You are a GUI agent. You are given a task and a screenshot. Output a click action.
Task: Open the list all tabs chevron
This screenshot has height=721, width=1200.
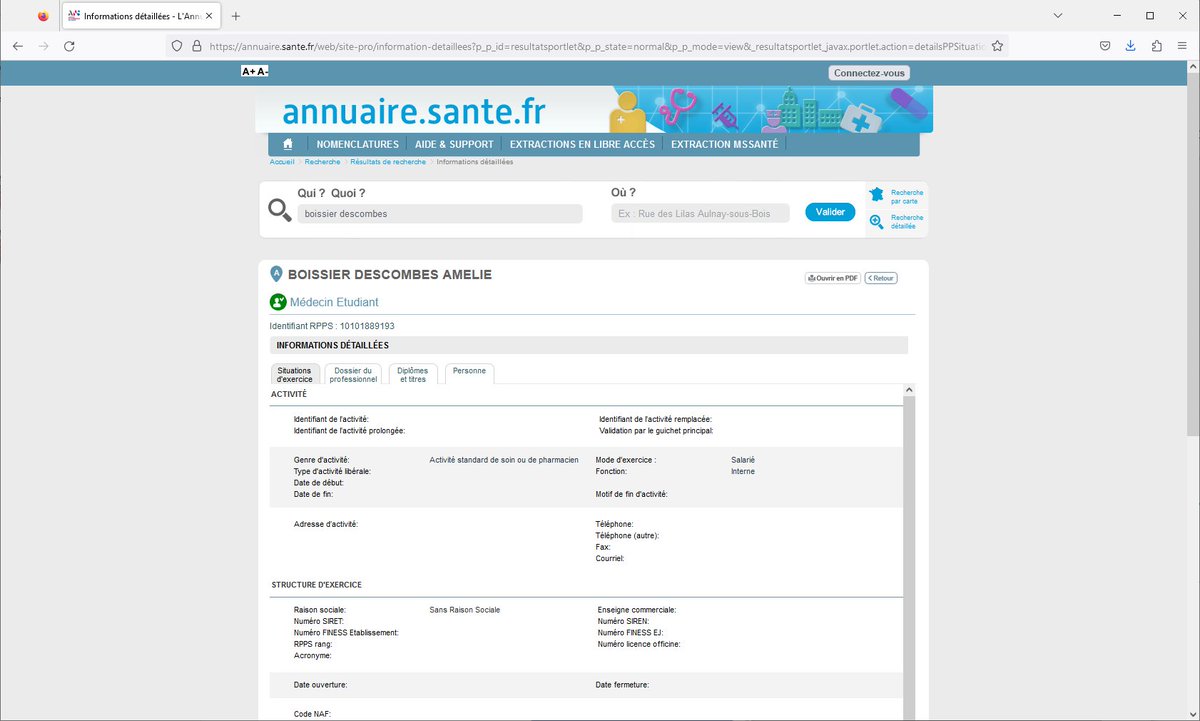[1058, 16]
